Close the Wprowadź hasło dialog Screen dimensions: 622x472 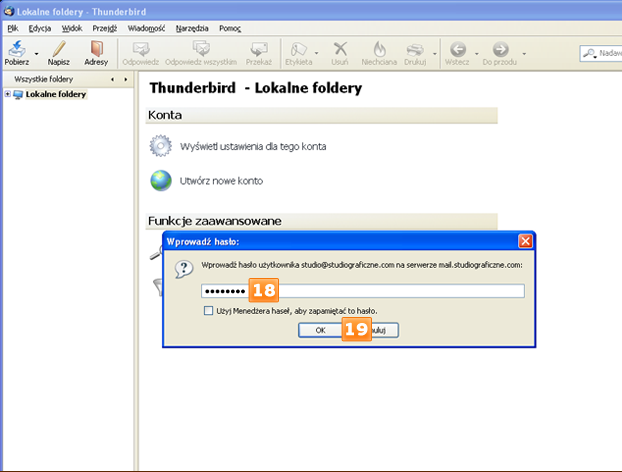coord(525,241)
